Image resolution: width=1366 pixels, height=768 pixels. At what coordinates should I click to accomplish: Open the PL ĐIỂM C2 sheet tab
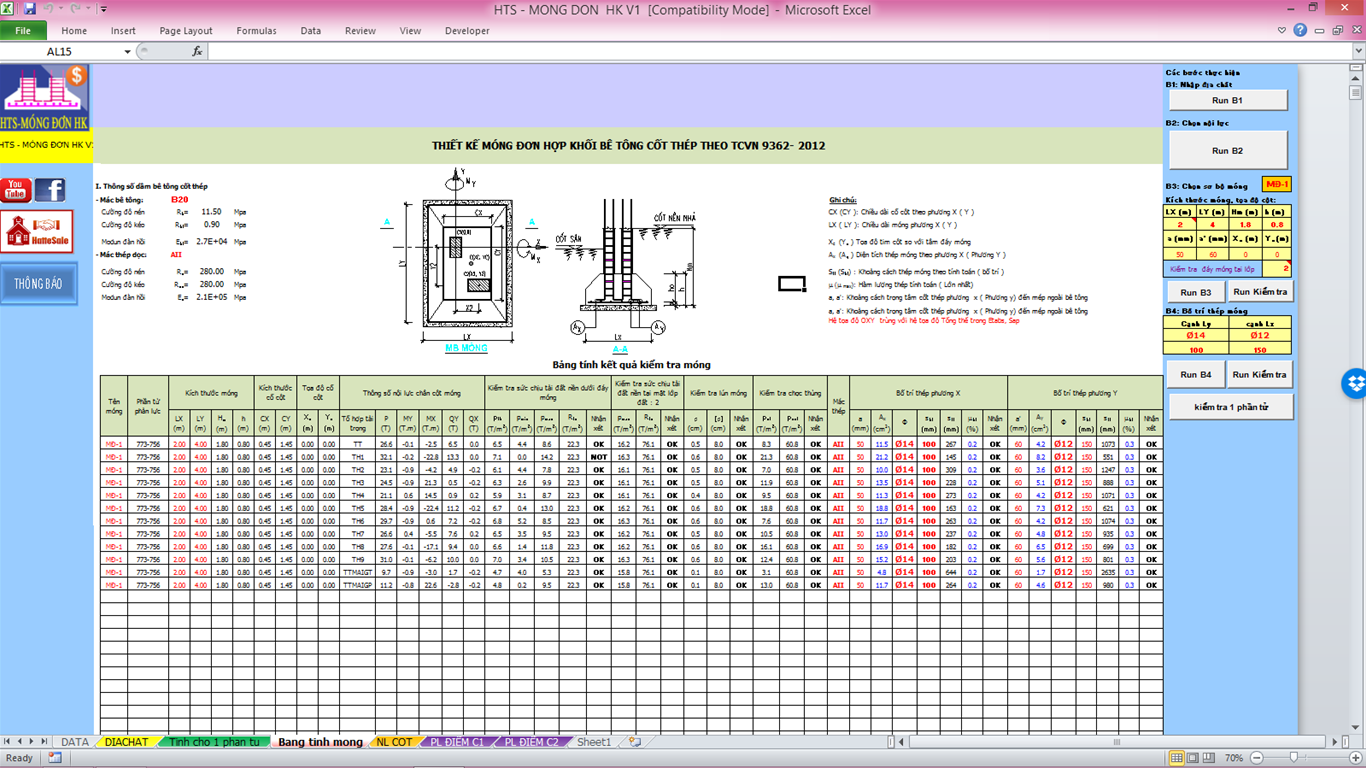[531, 742]
